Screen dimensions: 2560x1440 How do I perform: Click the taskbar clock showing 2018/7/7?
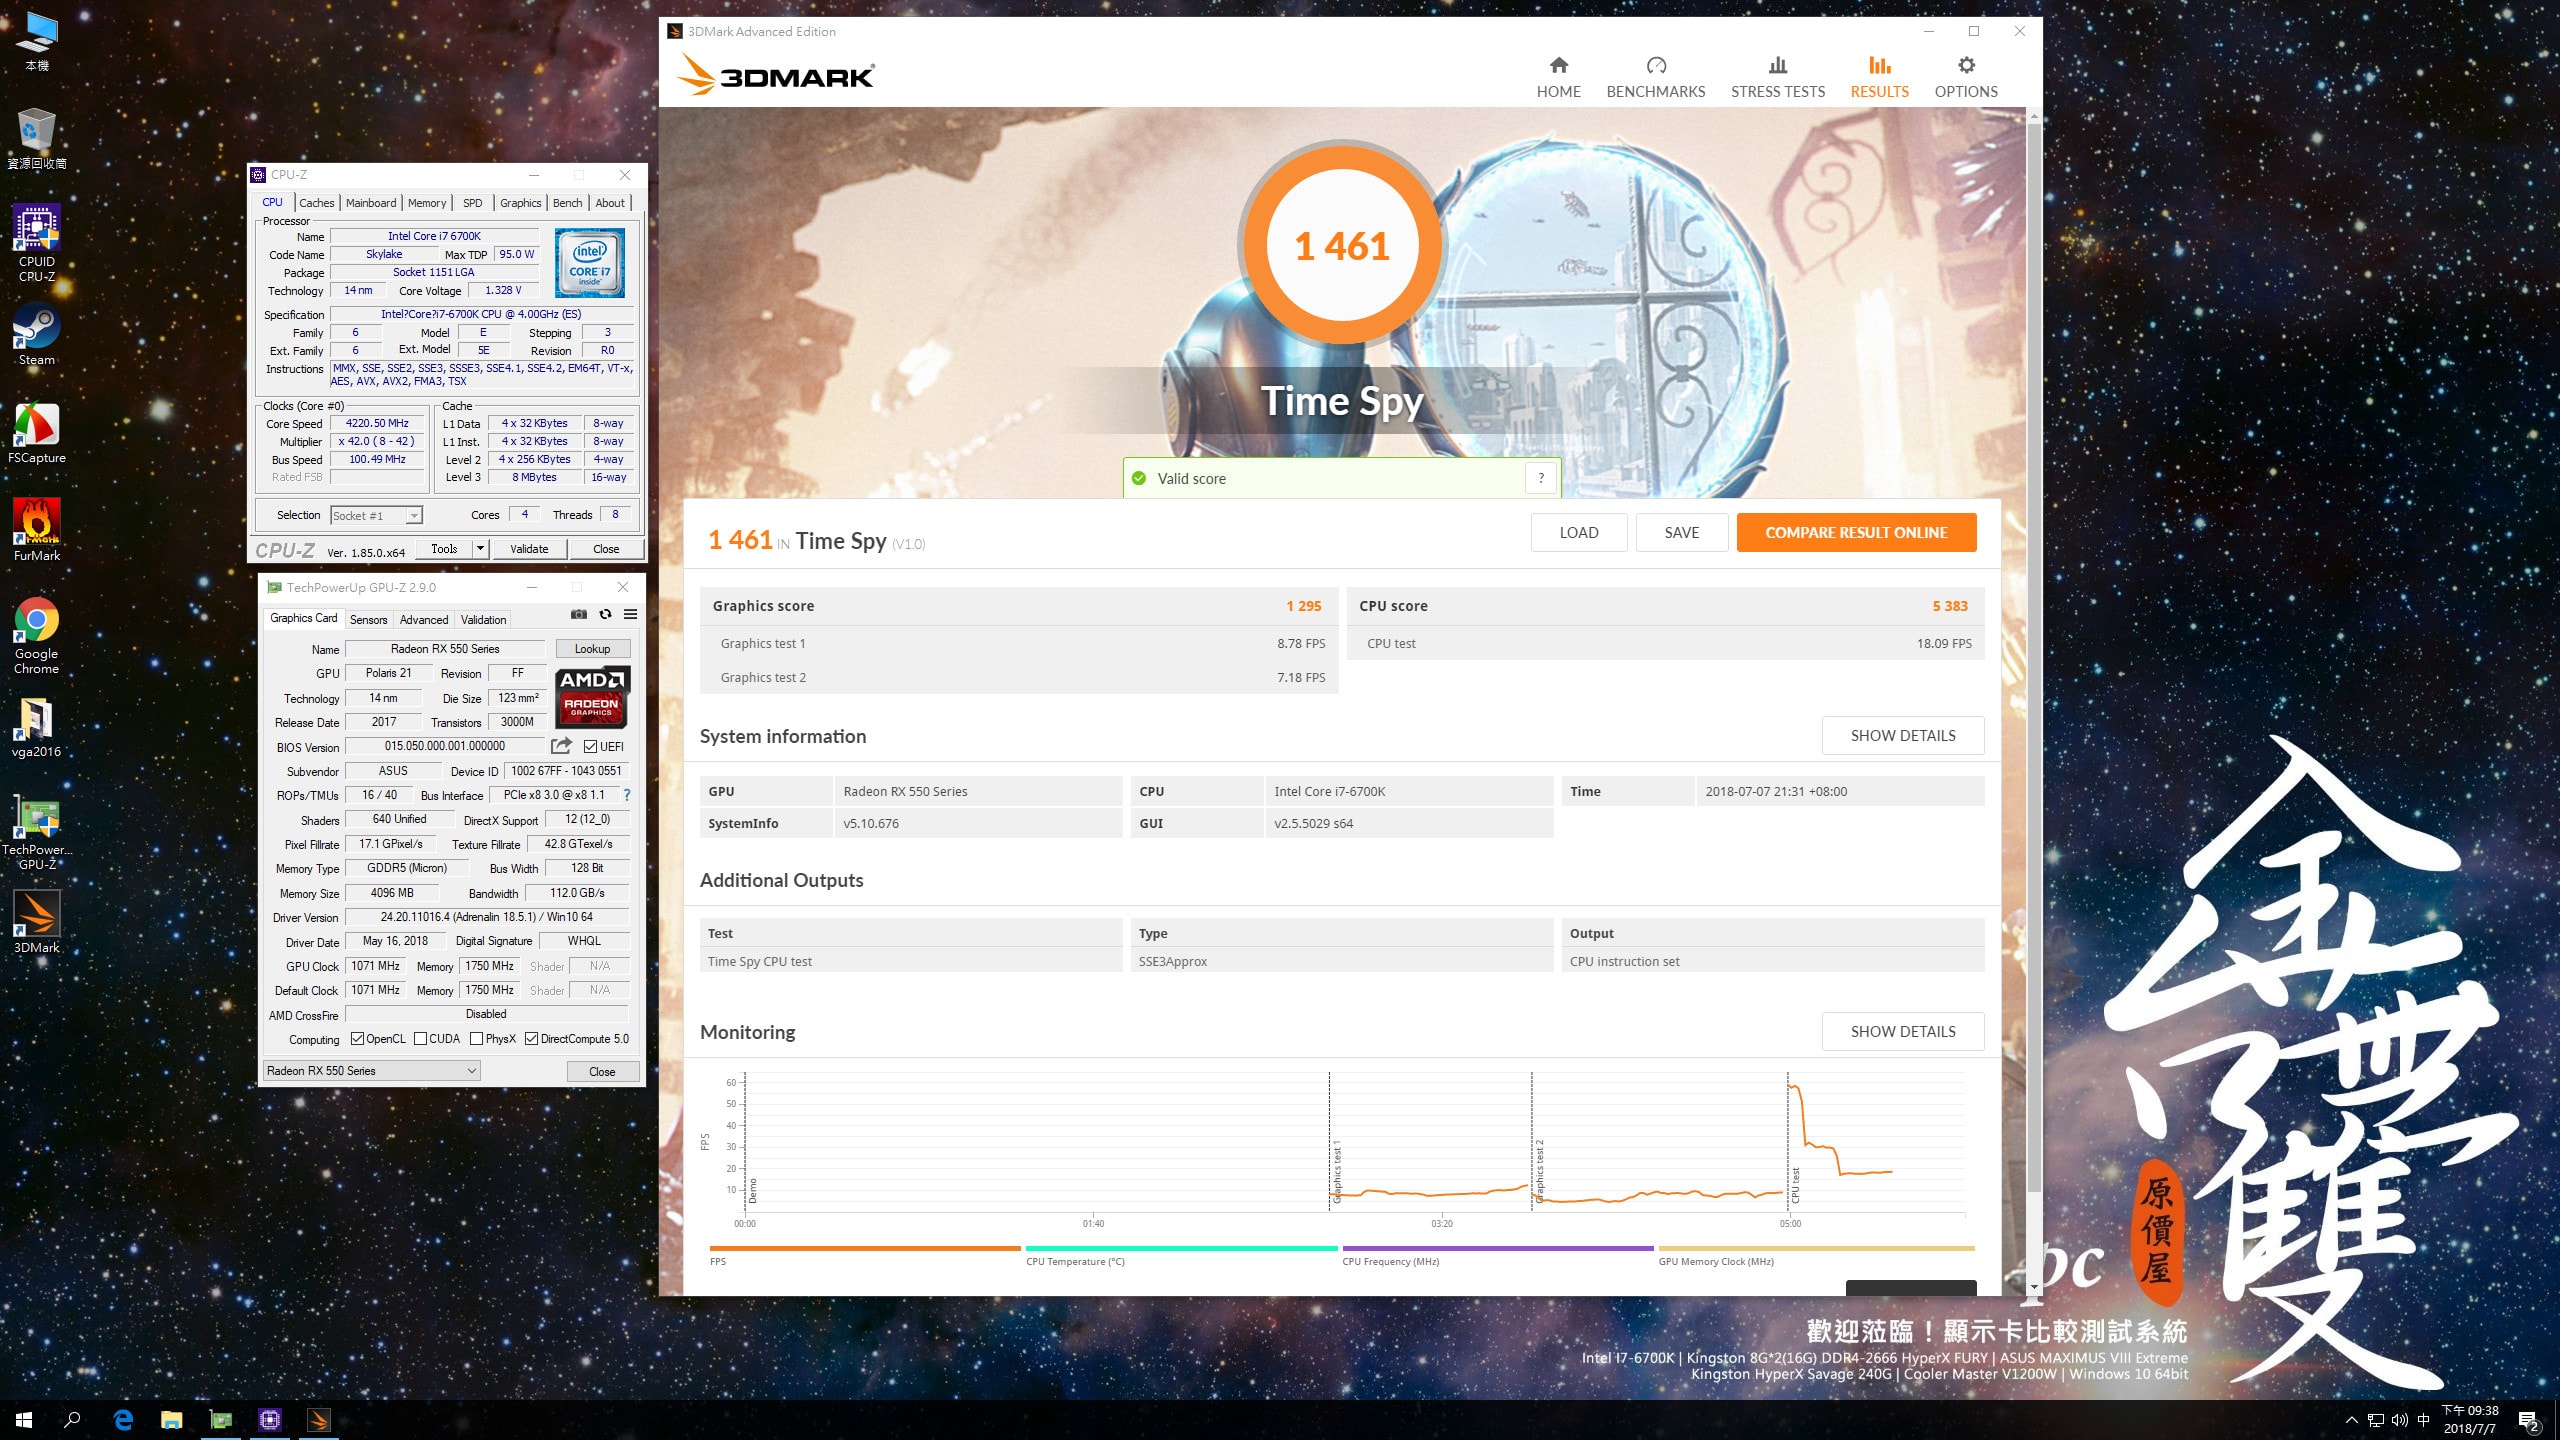pos(2469,1420)
